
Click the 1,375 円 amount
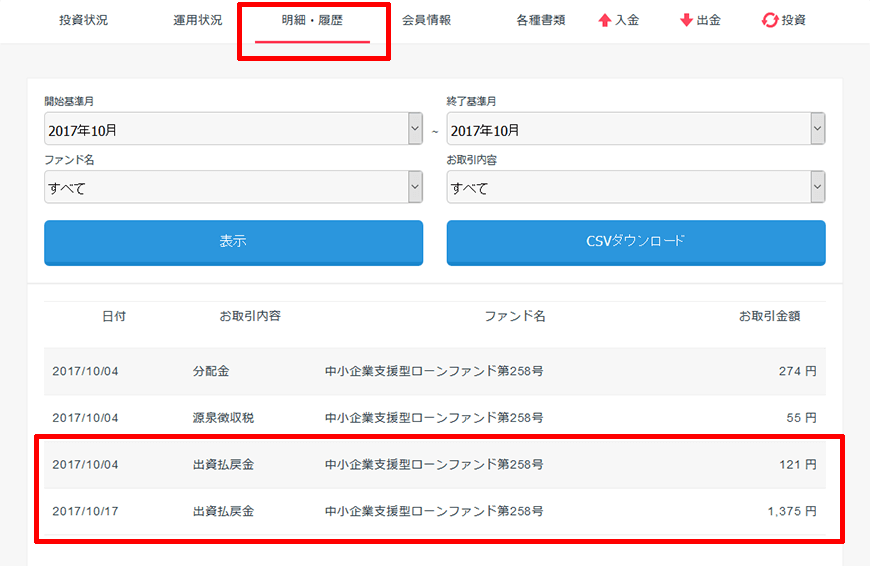792,511
